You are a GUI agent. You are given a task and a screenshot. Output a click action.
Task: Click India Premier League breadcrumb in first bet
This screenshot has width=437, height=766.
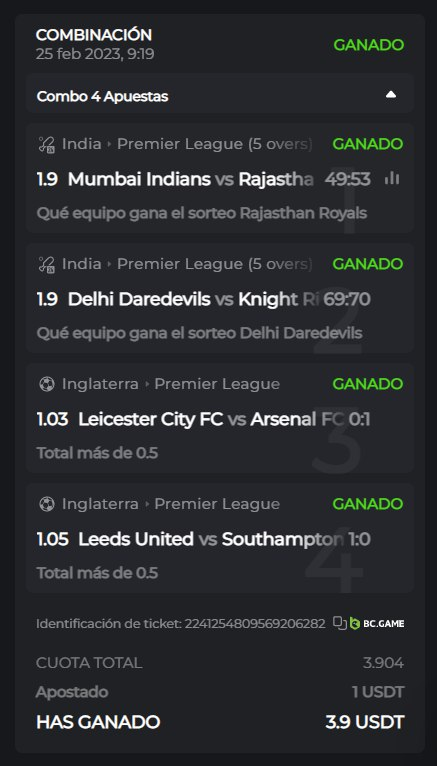tap(187, 144)
